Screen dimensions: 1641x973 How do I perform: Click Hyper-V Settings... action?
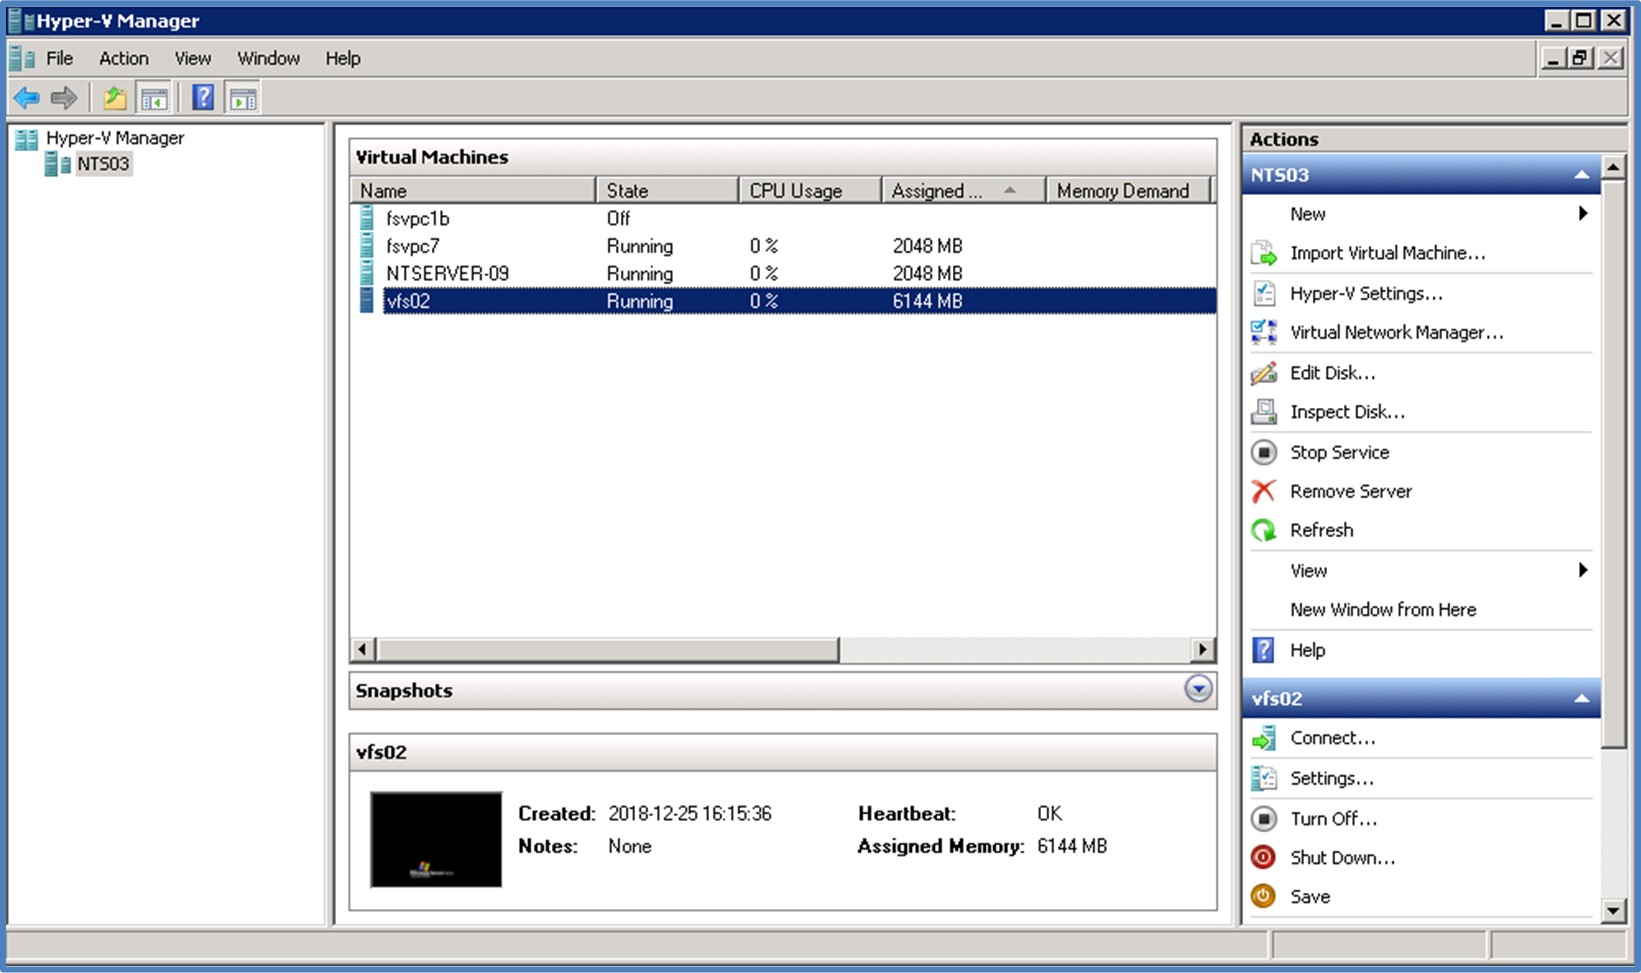click(x=1365, y=293)
